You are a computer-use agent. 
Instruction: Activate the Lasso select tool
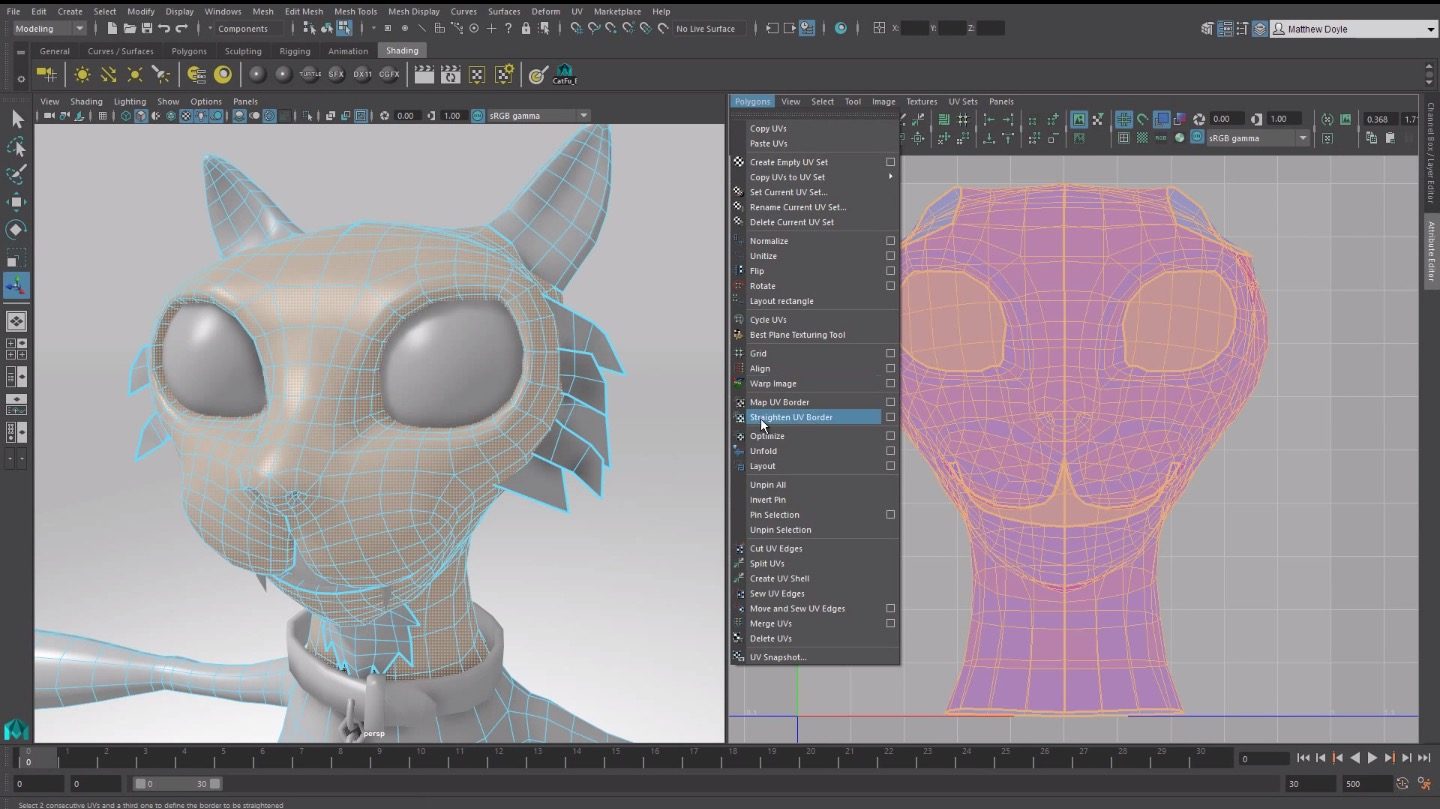[x=17, y=147]
